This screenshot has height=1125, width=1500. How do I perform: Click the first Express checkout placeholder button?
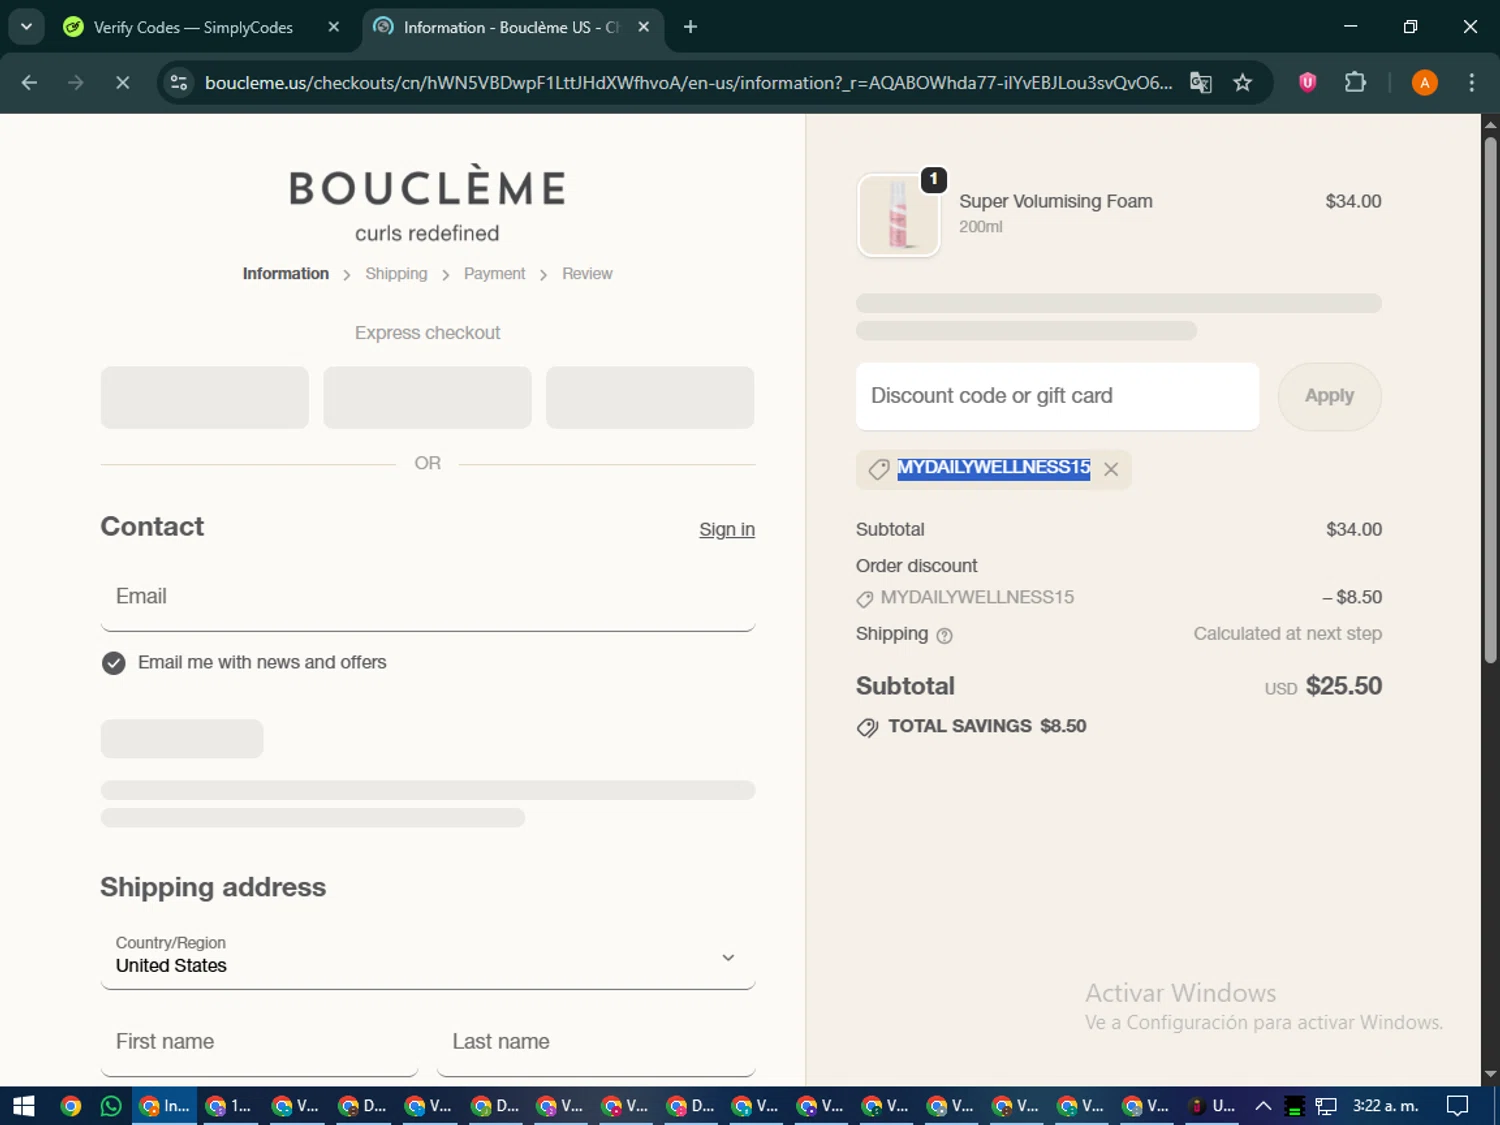tap(204, 397)
